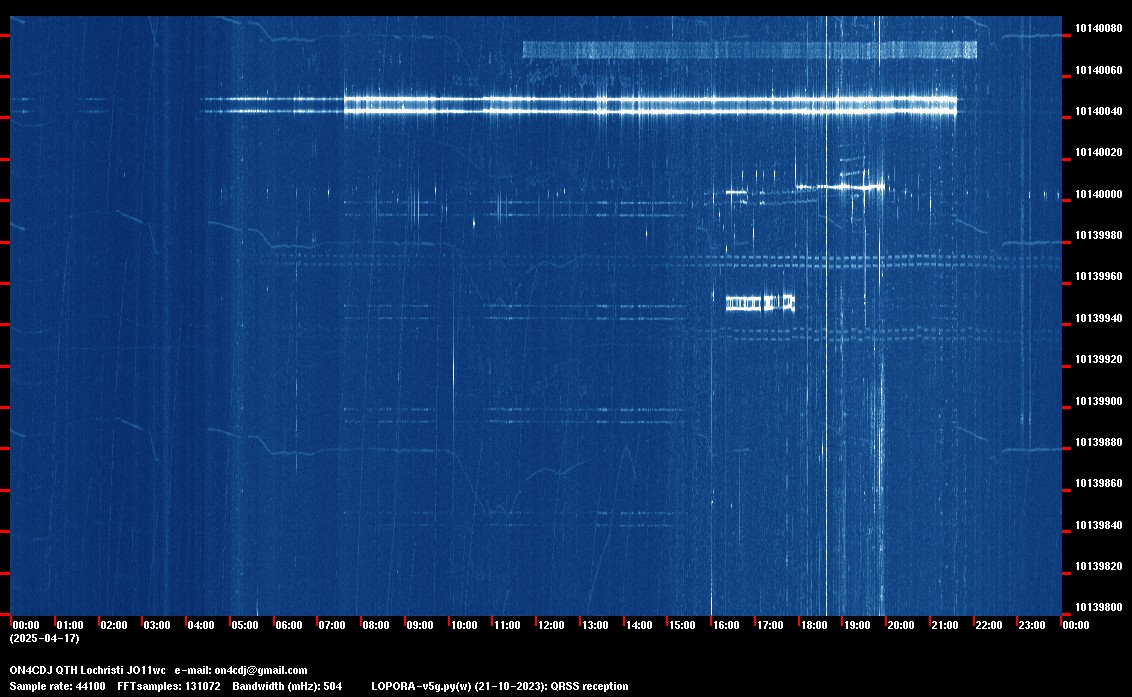This screenshot has width=1132, height=697.
Task: Click the 14:00 time axis label
Action: coord(639,625)
